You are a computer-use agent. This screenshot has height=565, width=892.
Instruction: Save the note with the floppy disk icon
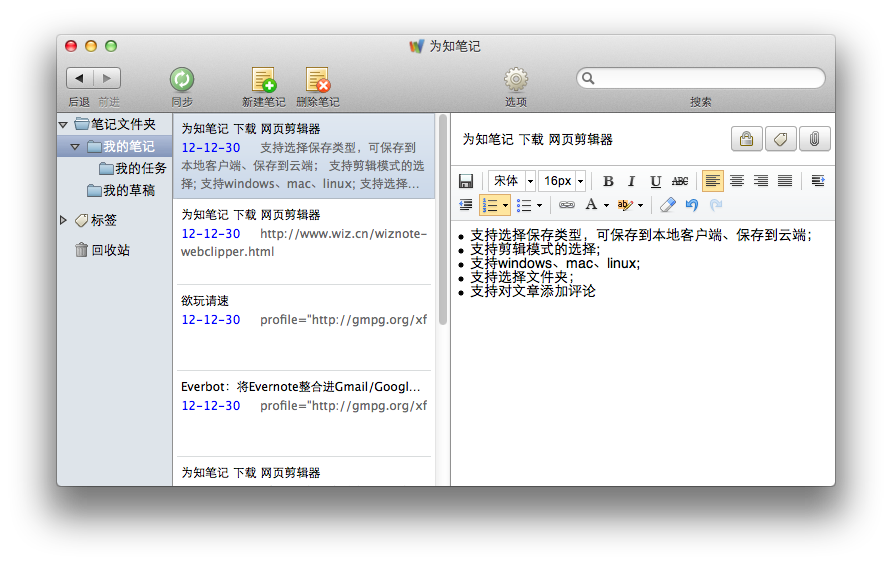click(466, 181)
